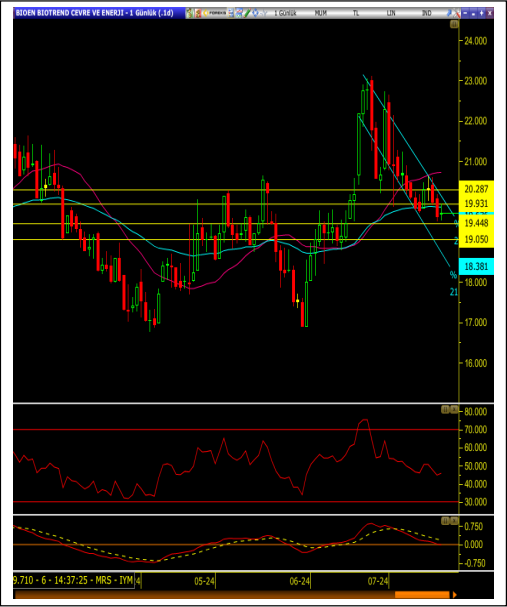Click the MACD panel left options icon
Screen dimensions: 507x607
[x=445, y=521]
